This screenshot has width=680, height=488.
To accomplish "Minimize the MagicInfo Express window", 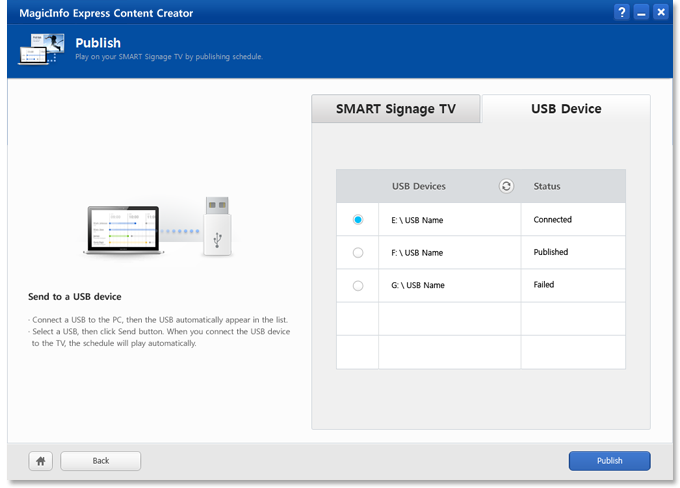I will click(641, 12).
